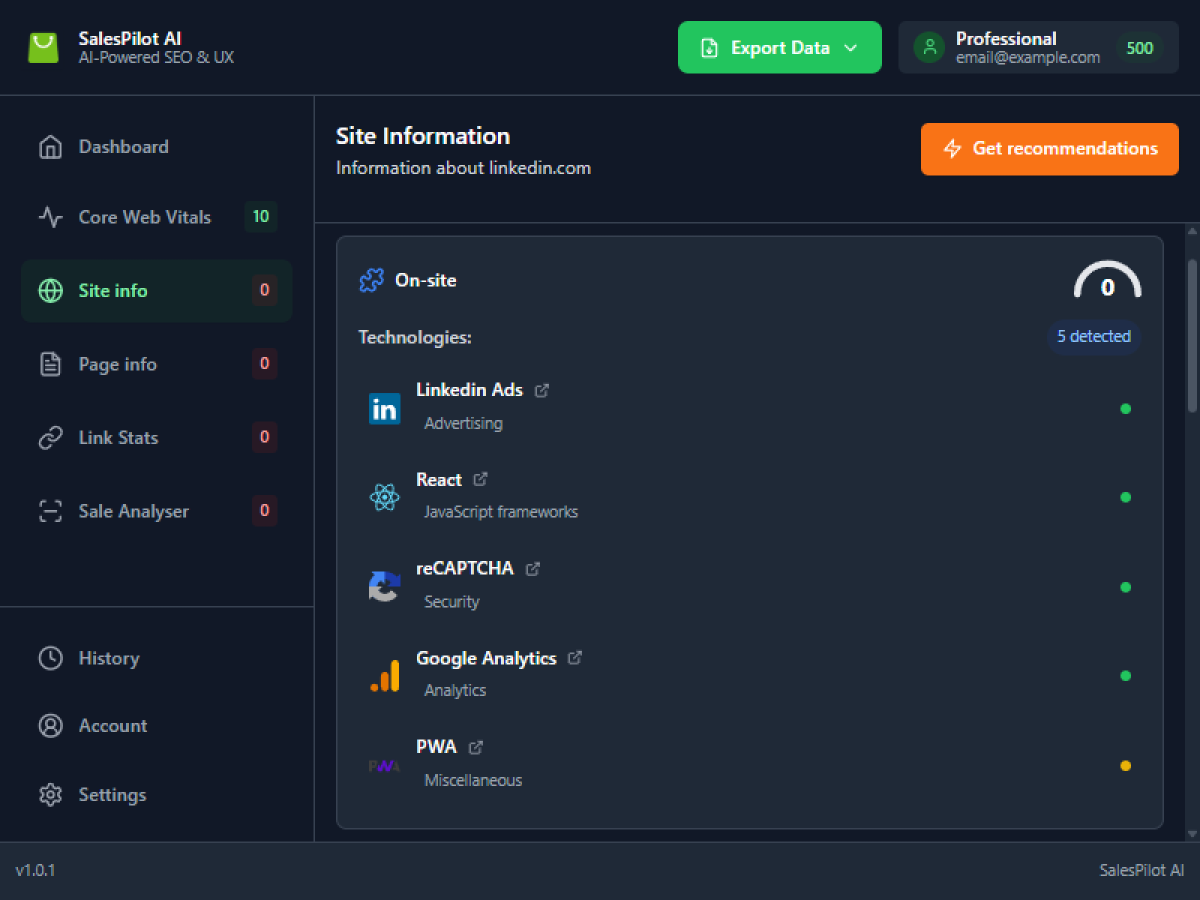Click external link icon beside reCAPTCHA

[x=533, y=569]
